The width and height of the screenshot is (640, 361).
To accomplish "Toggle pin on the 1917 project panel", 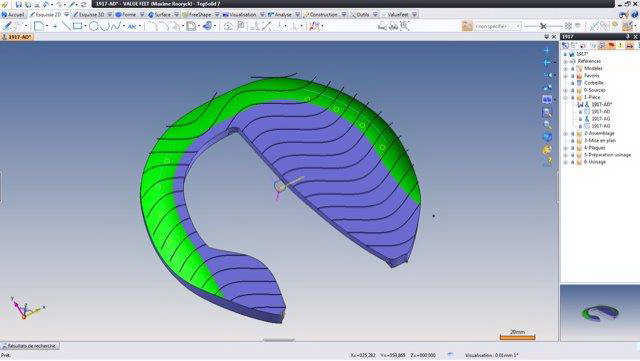I will point(628,37).
